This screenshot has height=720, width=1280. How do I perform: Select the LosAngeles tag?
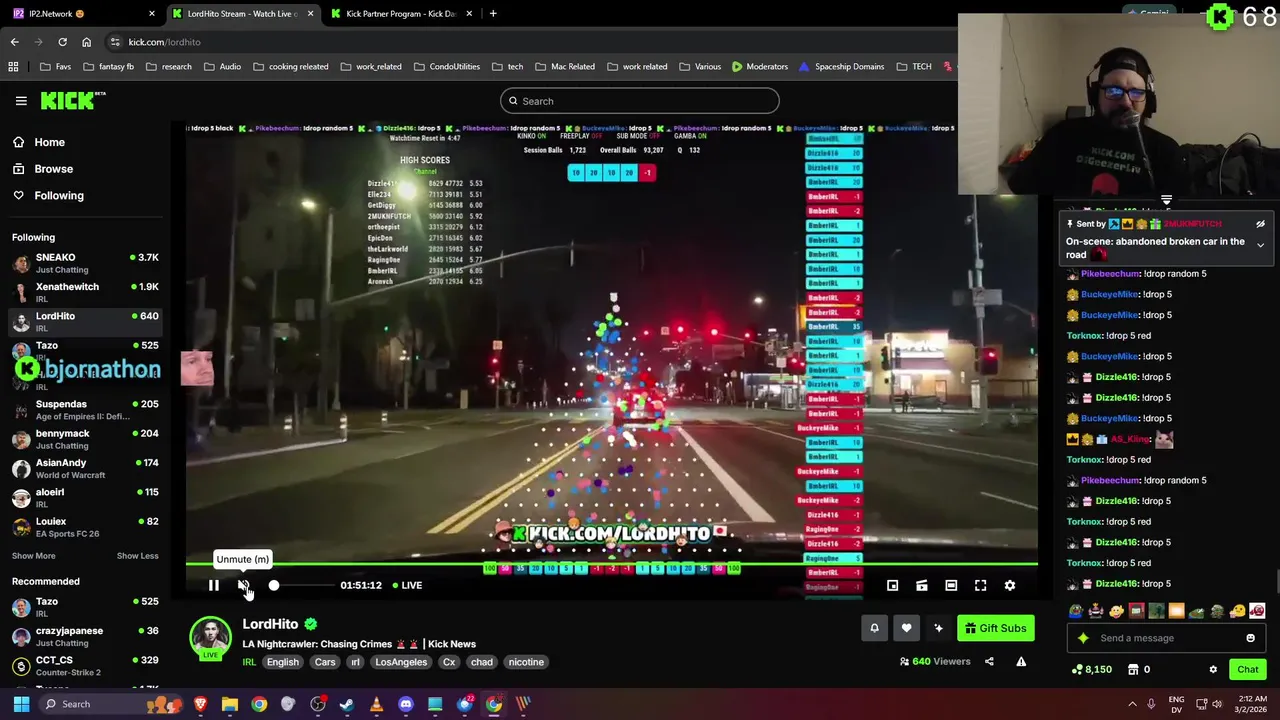pyautogui.click(x=401, y=662)
